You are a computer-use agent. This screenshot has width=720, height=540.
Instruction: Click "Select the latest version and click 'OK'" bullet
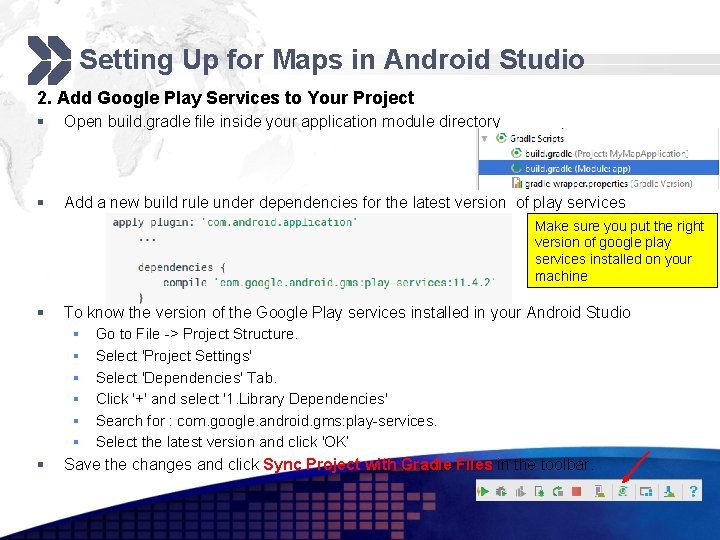[222, 442]
